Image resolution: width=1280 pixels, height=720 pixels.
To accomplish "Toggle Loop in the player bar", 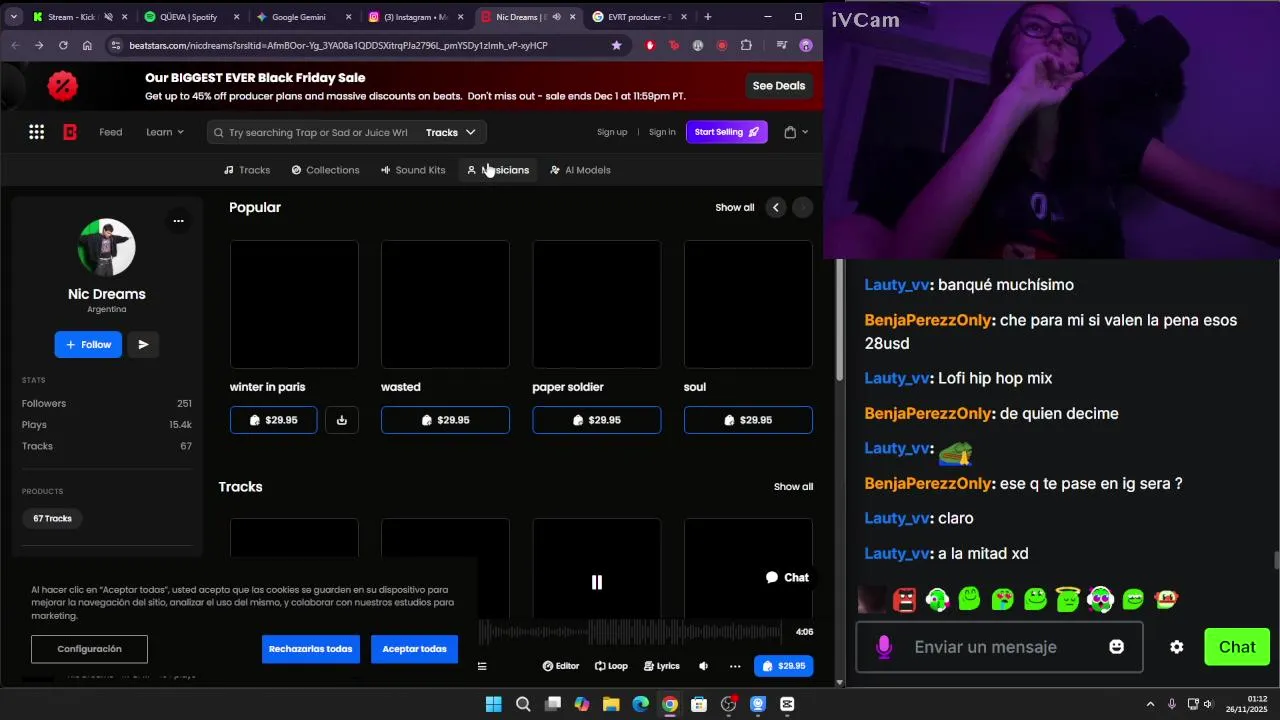I will click(611, 666).
